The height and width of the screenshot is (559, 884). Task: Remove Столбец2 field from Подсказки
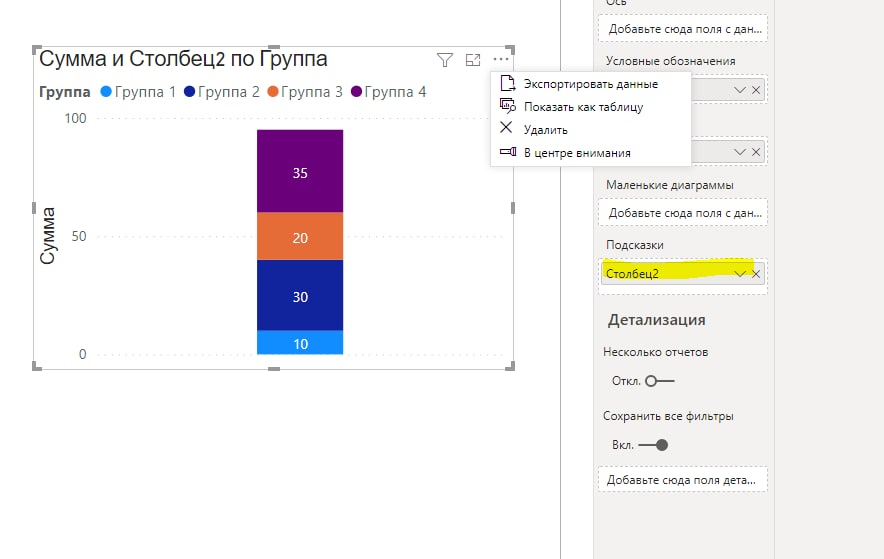coord(756,274)
